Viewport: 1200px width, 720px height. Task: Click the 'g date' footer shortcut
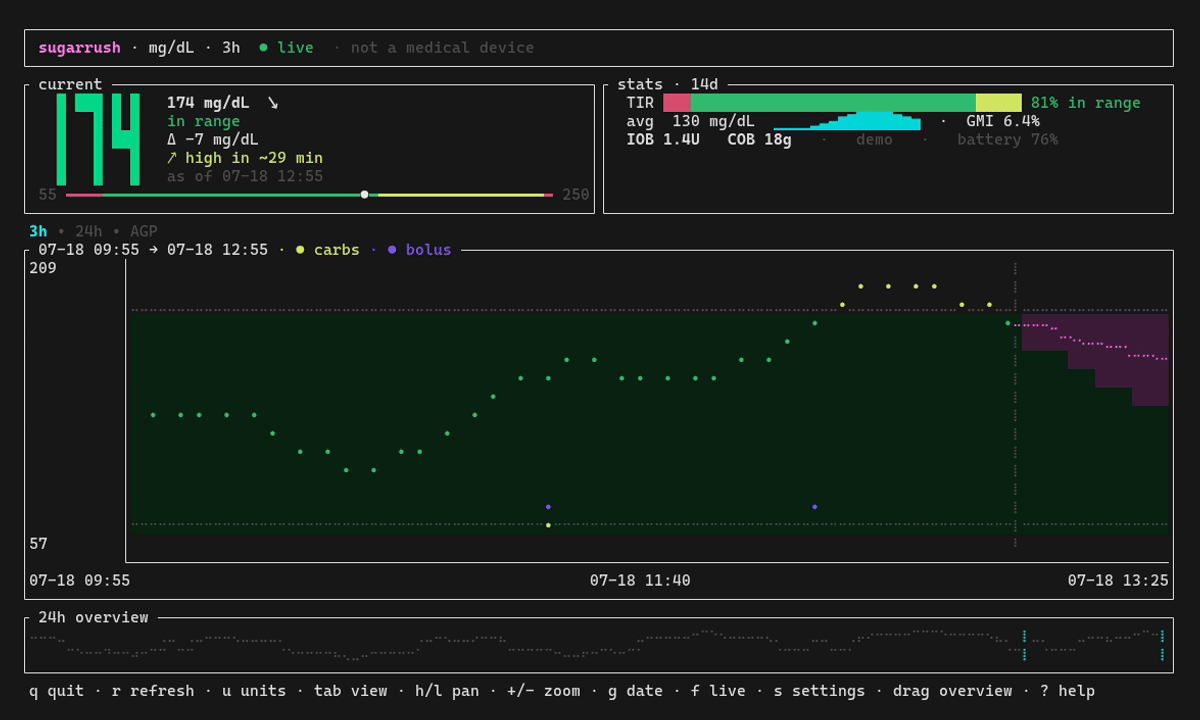tap(635, 691)
